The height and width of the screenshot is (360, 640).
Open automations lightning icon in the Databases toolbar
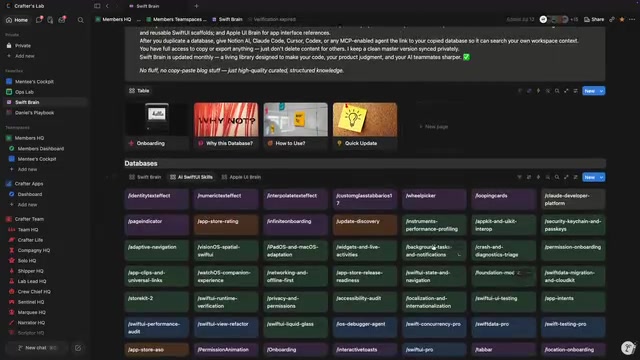[538, 177]
